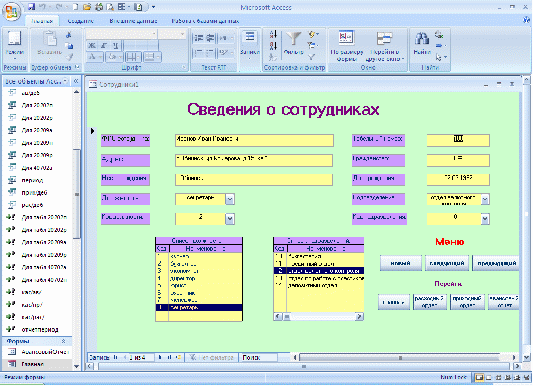
Task: Open the Select cursor dropdown
Action: 441,57
